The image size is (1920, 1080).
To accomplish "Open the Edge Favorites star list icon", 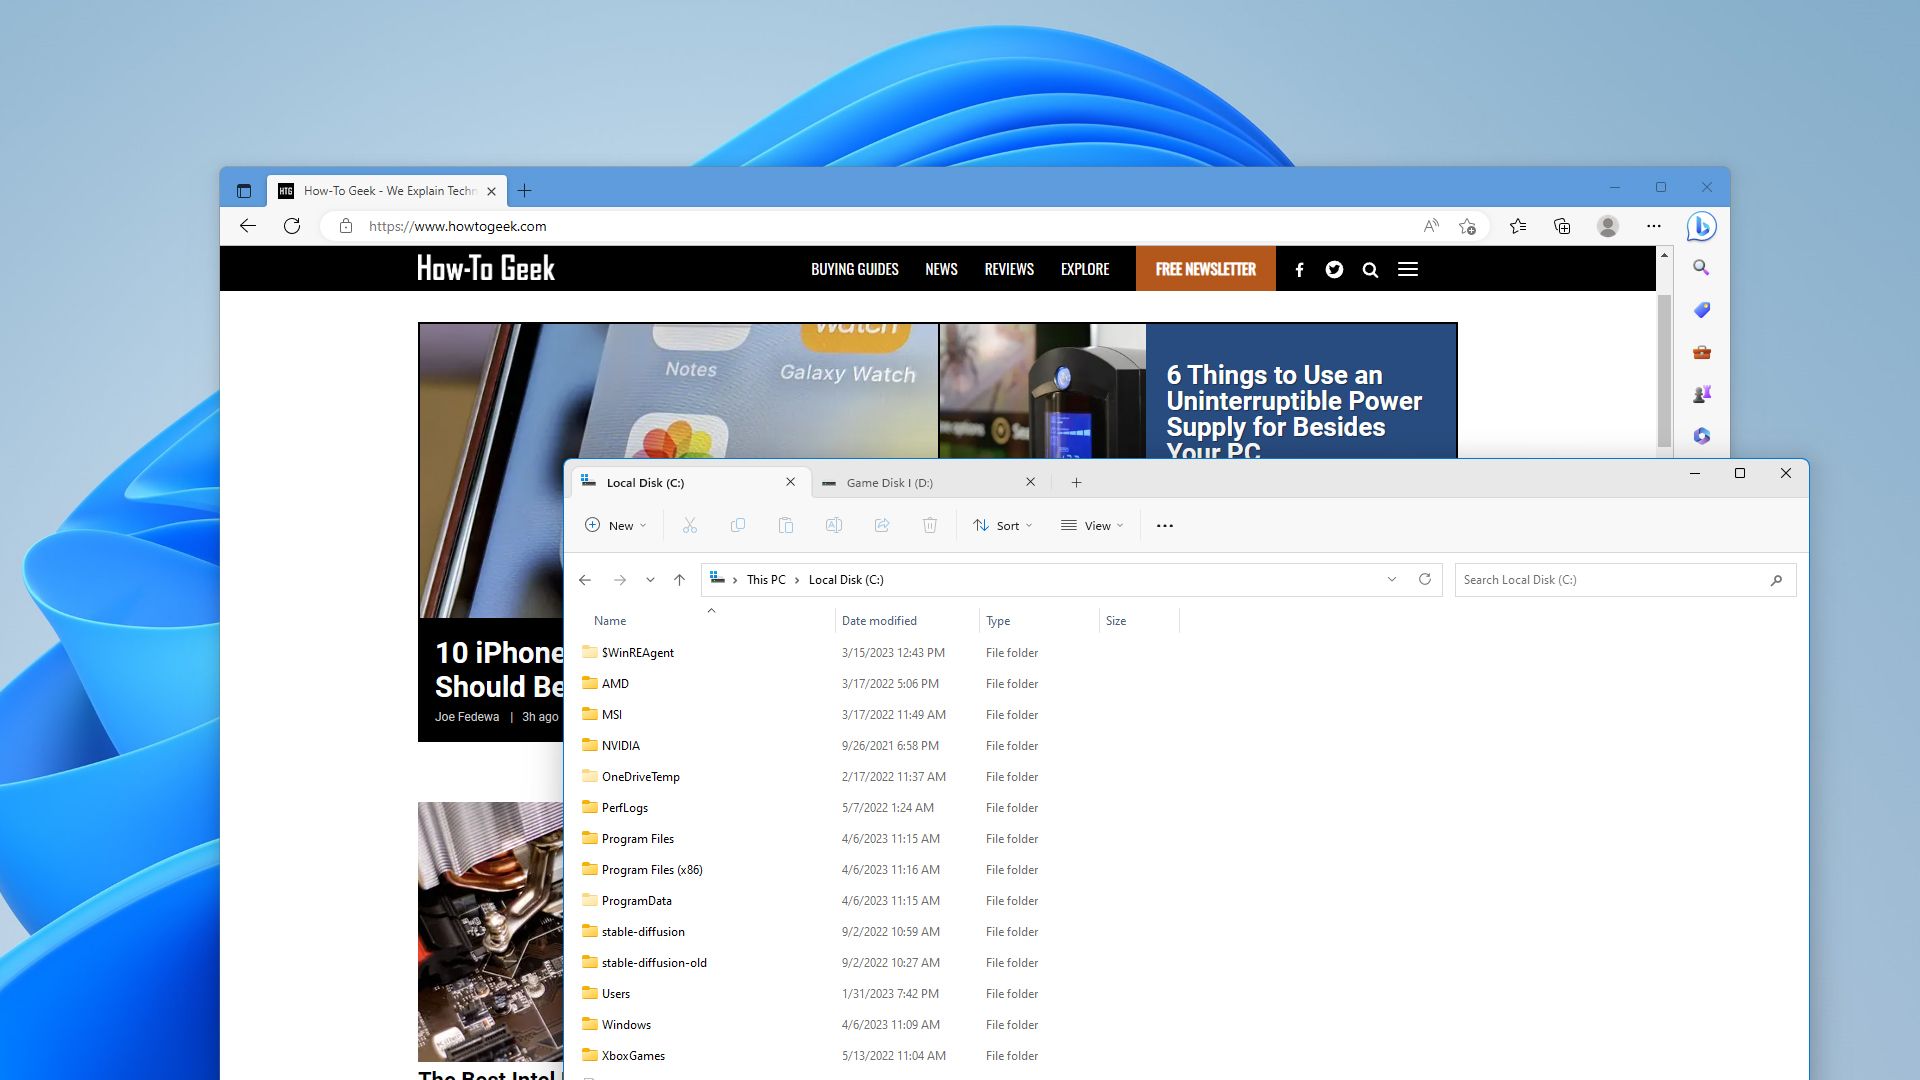I will coord(1518,227).
